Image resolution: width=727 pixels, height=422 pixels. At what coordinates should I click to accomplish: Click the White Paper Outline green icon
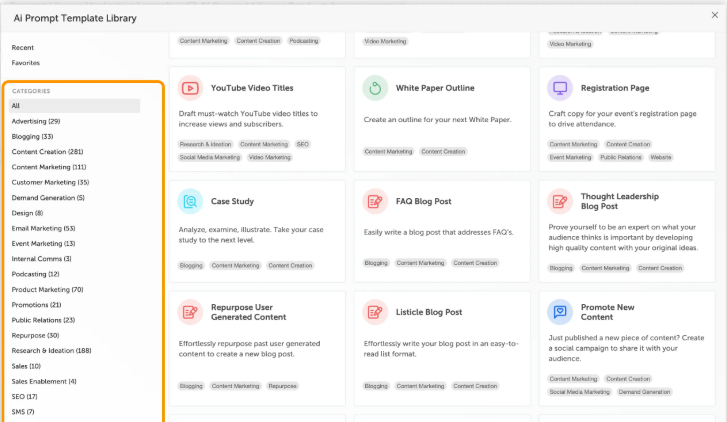[x=375, y=88]
